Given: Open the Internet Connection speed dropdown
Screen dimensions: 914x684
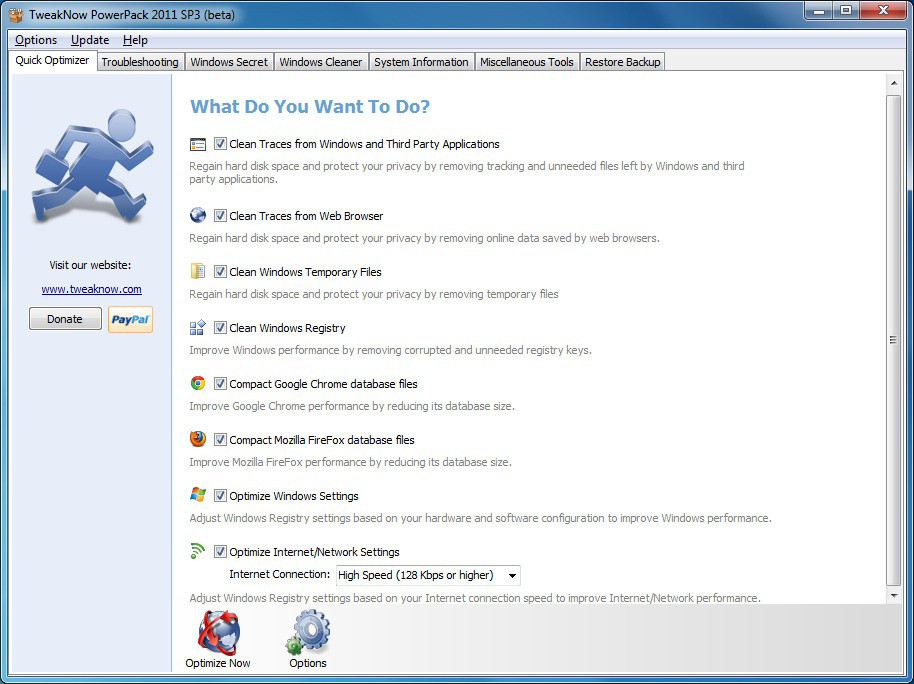Looking at the screenshot, I should click(x=512, y=575).
